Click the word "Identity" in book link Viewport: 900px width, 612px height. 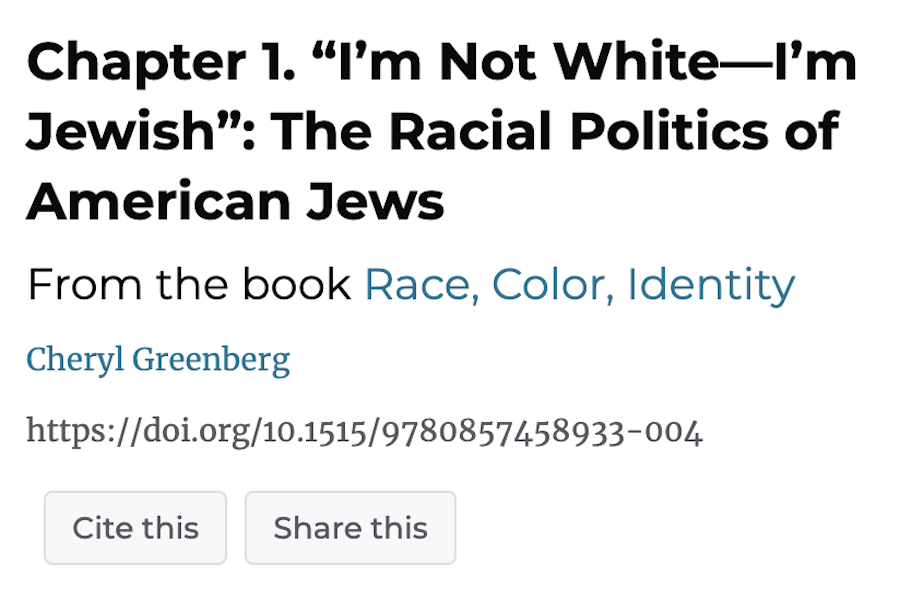click(x=710, y=285)
